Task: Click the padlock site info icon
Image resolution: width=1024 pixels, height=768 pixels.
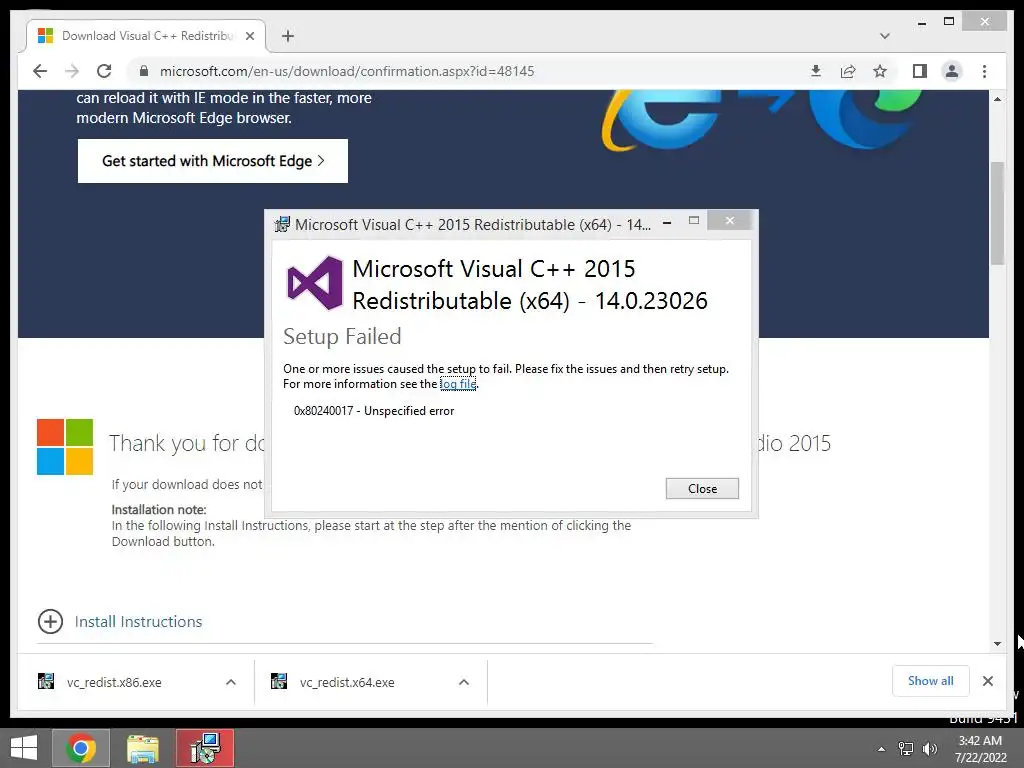Action: [144, 71]
